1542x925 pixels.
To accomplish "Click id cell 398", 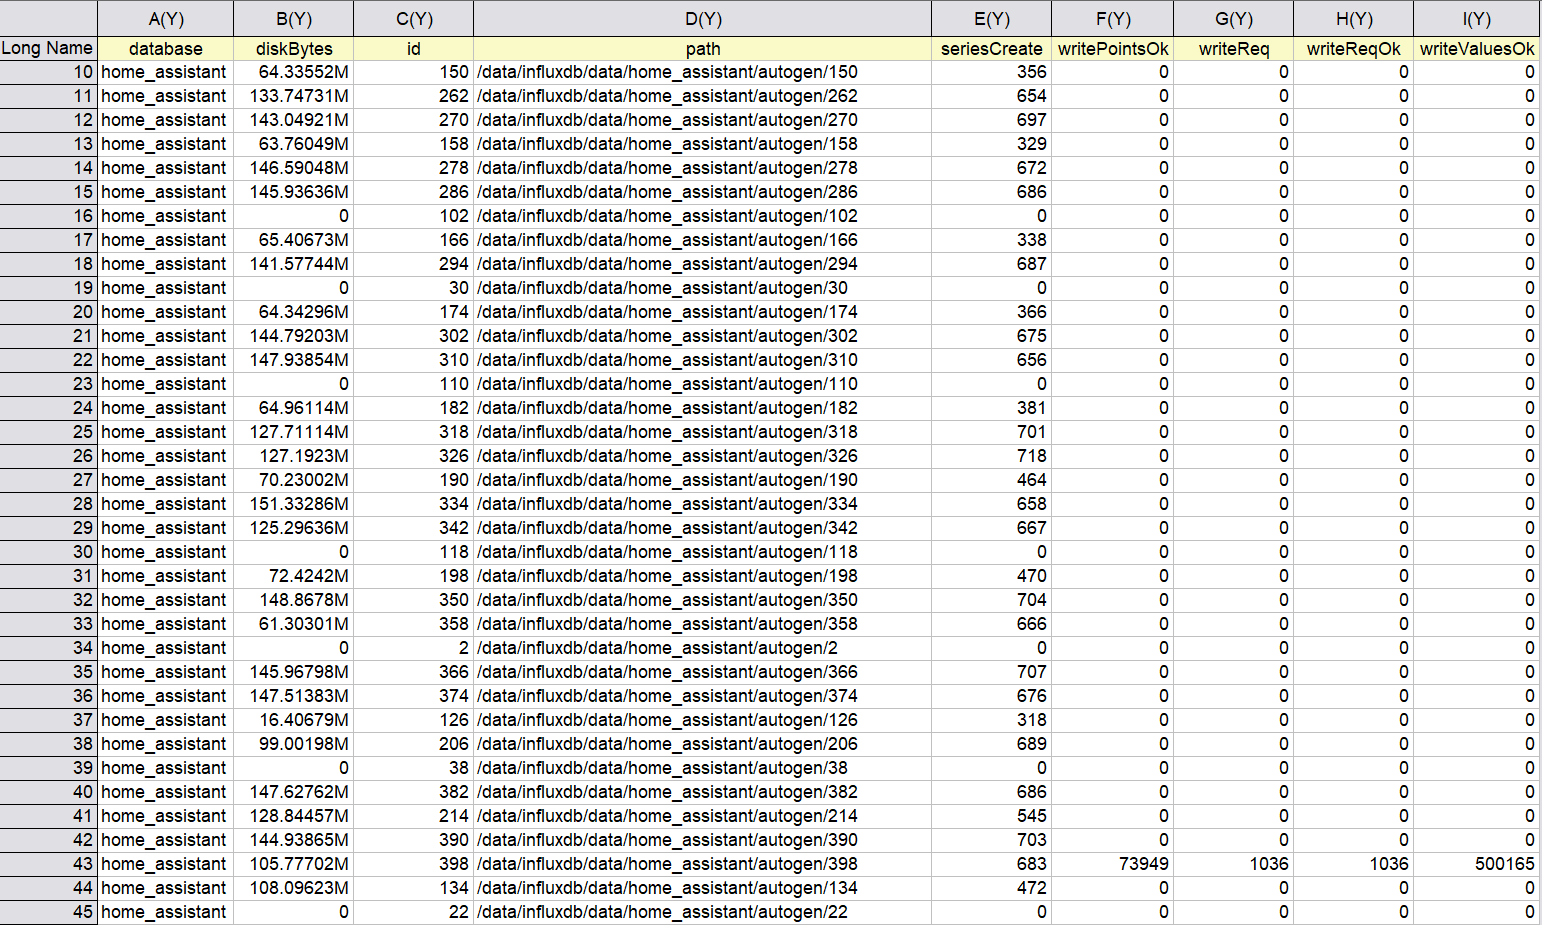I will pos(413,864).
